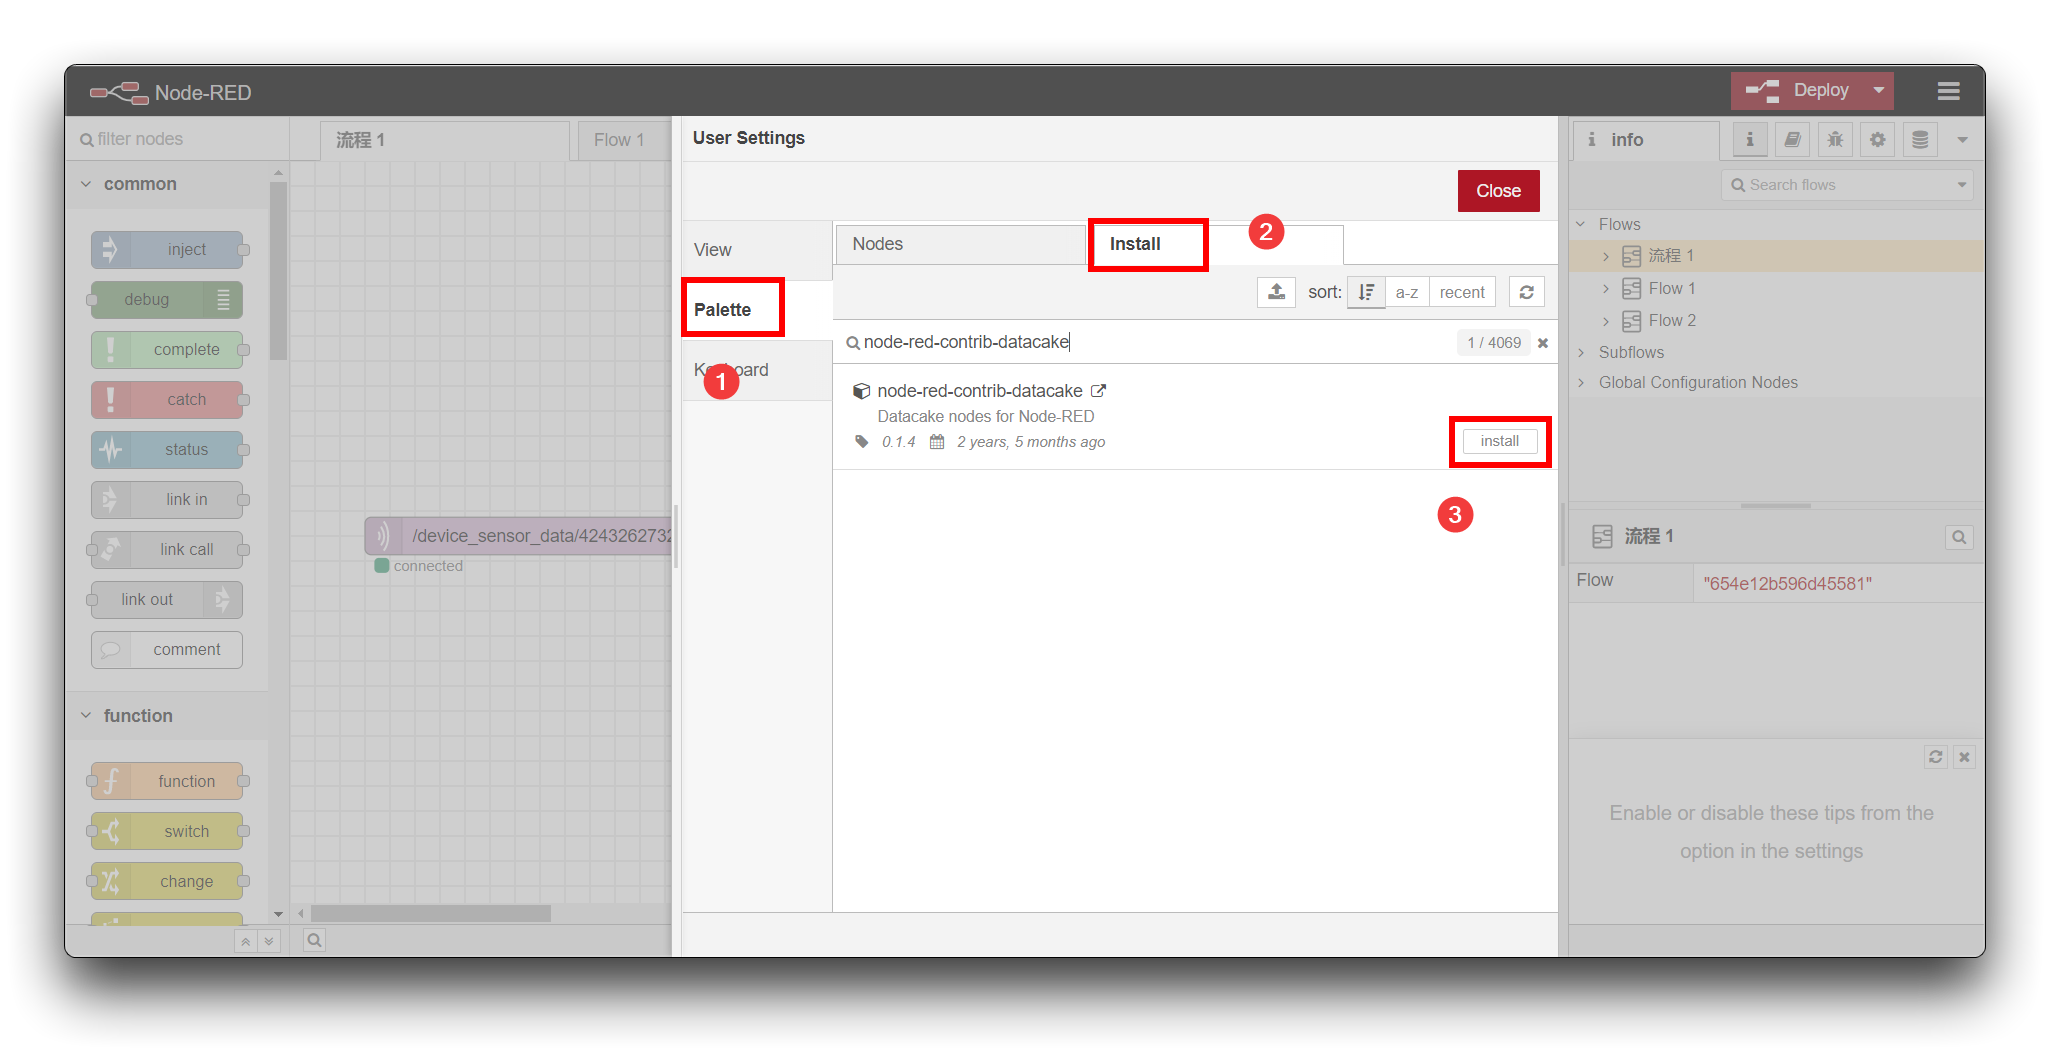Show the help book sidebar icon
Image resolution: width=2050 pixels, height=1054 pixels.
point(1792,140)
